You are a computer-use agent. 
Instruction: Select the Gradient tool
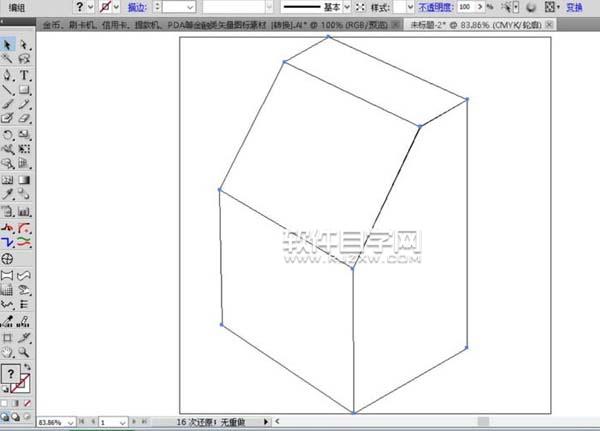24,180
